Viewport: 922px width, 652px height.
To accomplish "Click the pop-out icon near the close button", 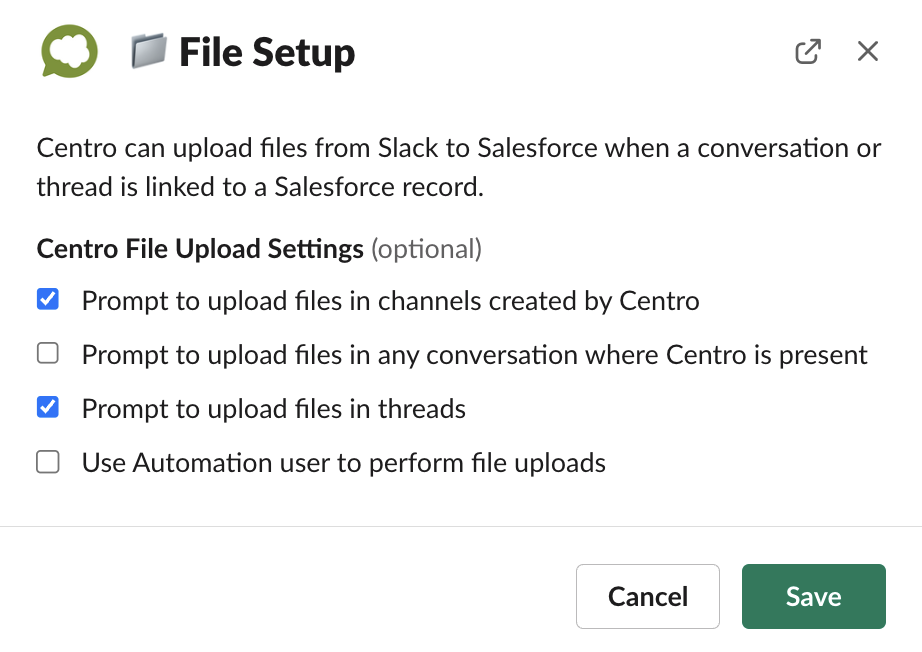I will pyautogui.click(x=808, y=51).
